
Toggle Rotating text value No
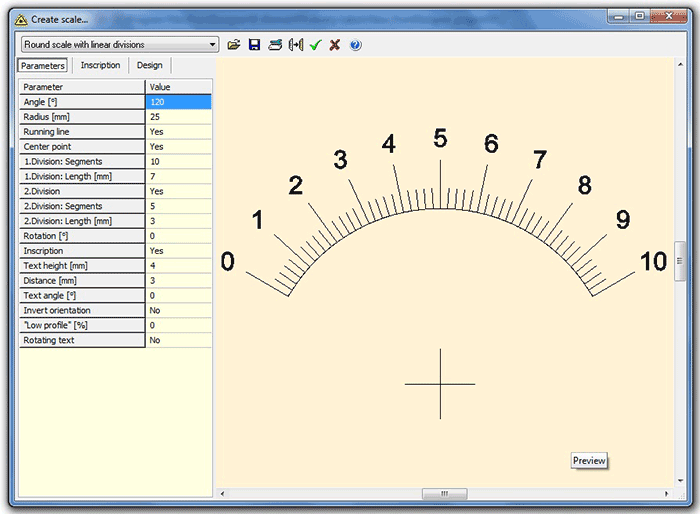[179, 340]
